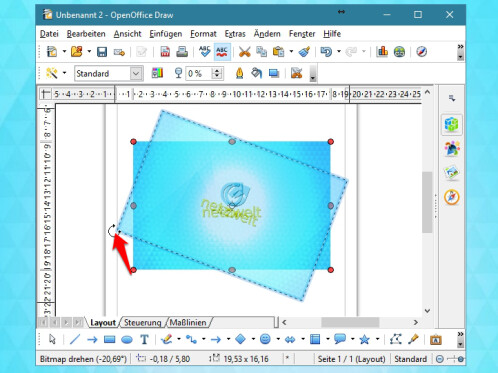Open the Navigator compass in the toolbar
Viewport: 498px width, 373px height.
click(422, 52)
